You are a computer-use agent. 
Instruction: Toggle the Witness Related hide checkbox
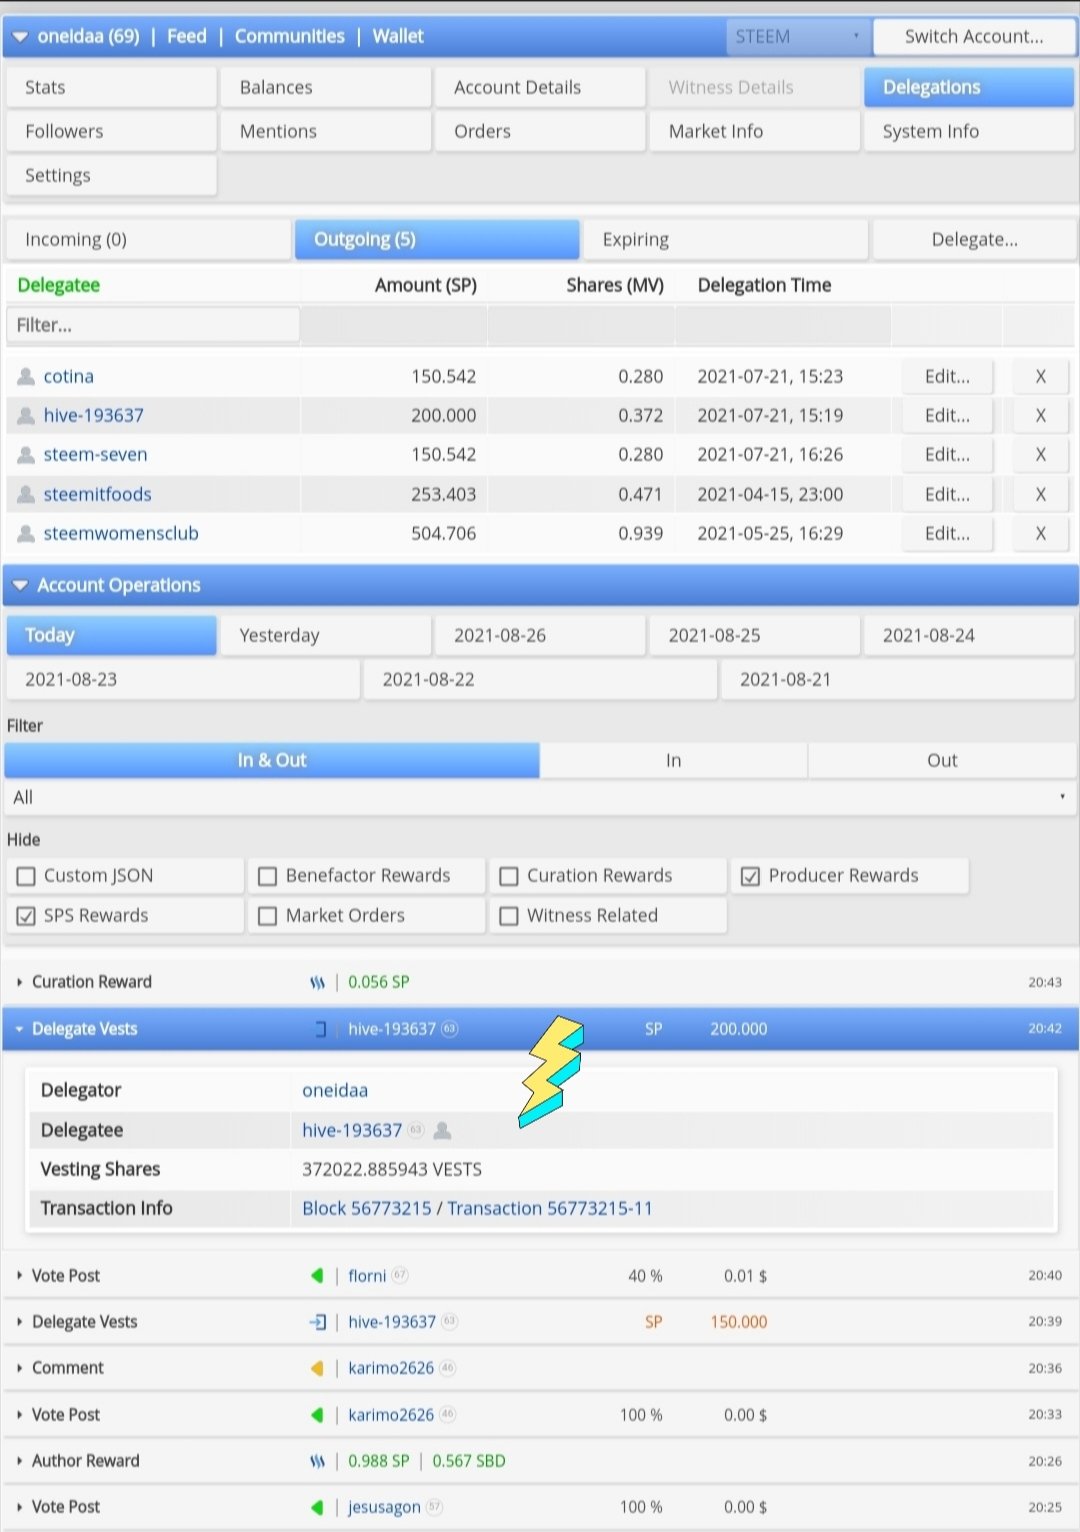coord(509,916)
